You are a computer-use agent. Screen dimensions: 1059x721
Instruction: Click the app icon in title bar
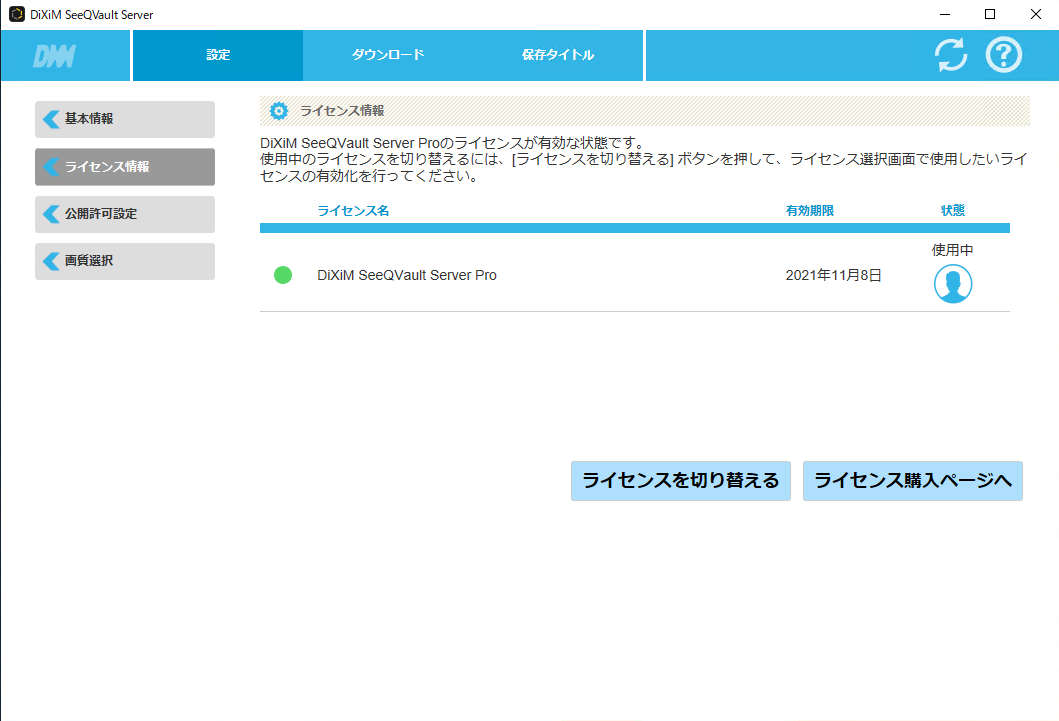16,14
